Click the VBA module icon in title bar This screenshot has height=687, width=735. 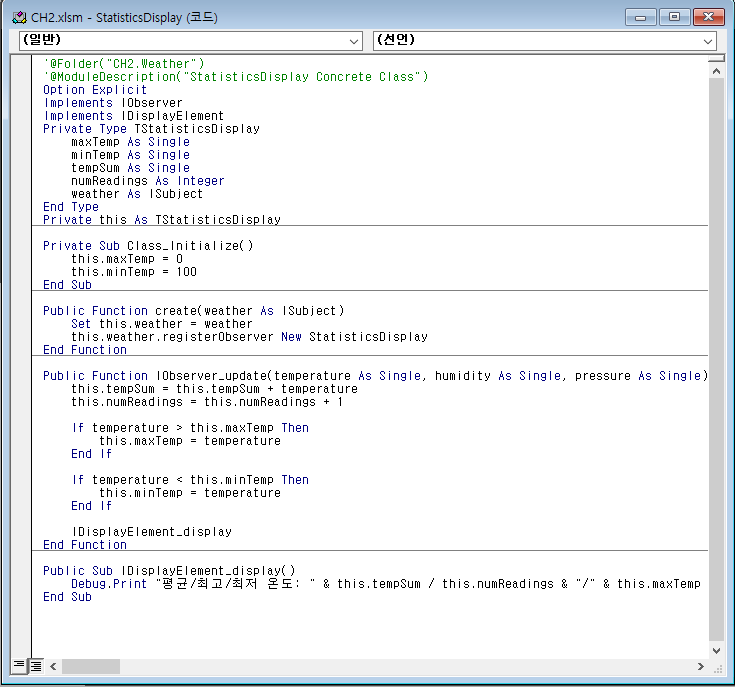19,18
